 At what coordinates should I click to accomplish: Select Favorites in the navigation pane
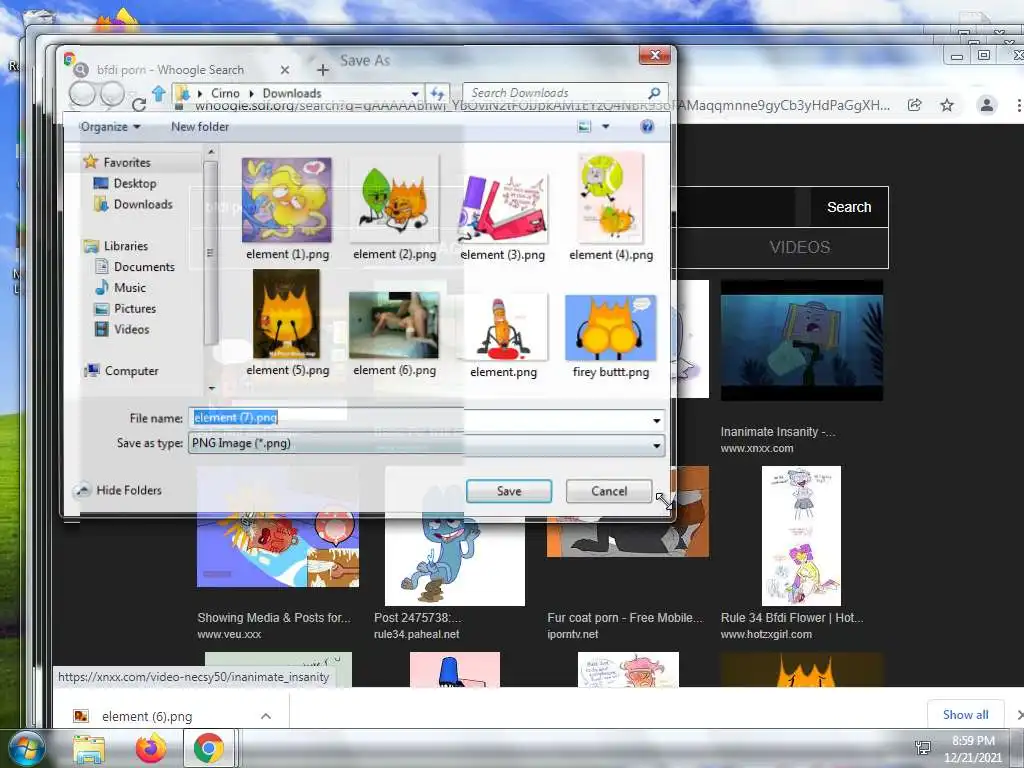[118, 162]
